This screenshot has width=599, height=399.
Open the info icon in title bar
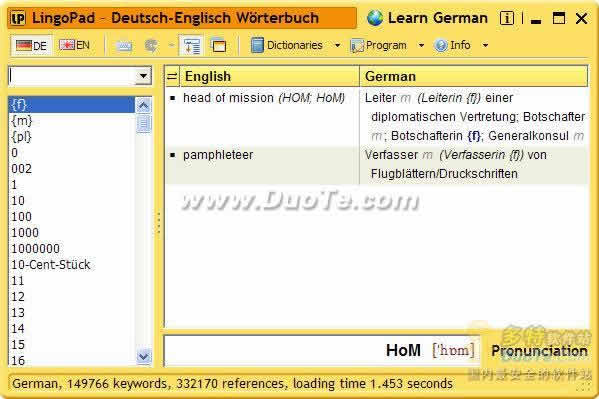pos(507,18)
